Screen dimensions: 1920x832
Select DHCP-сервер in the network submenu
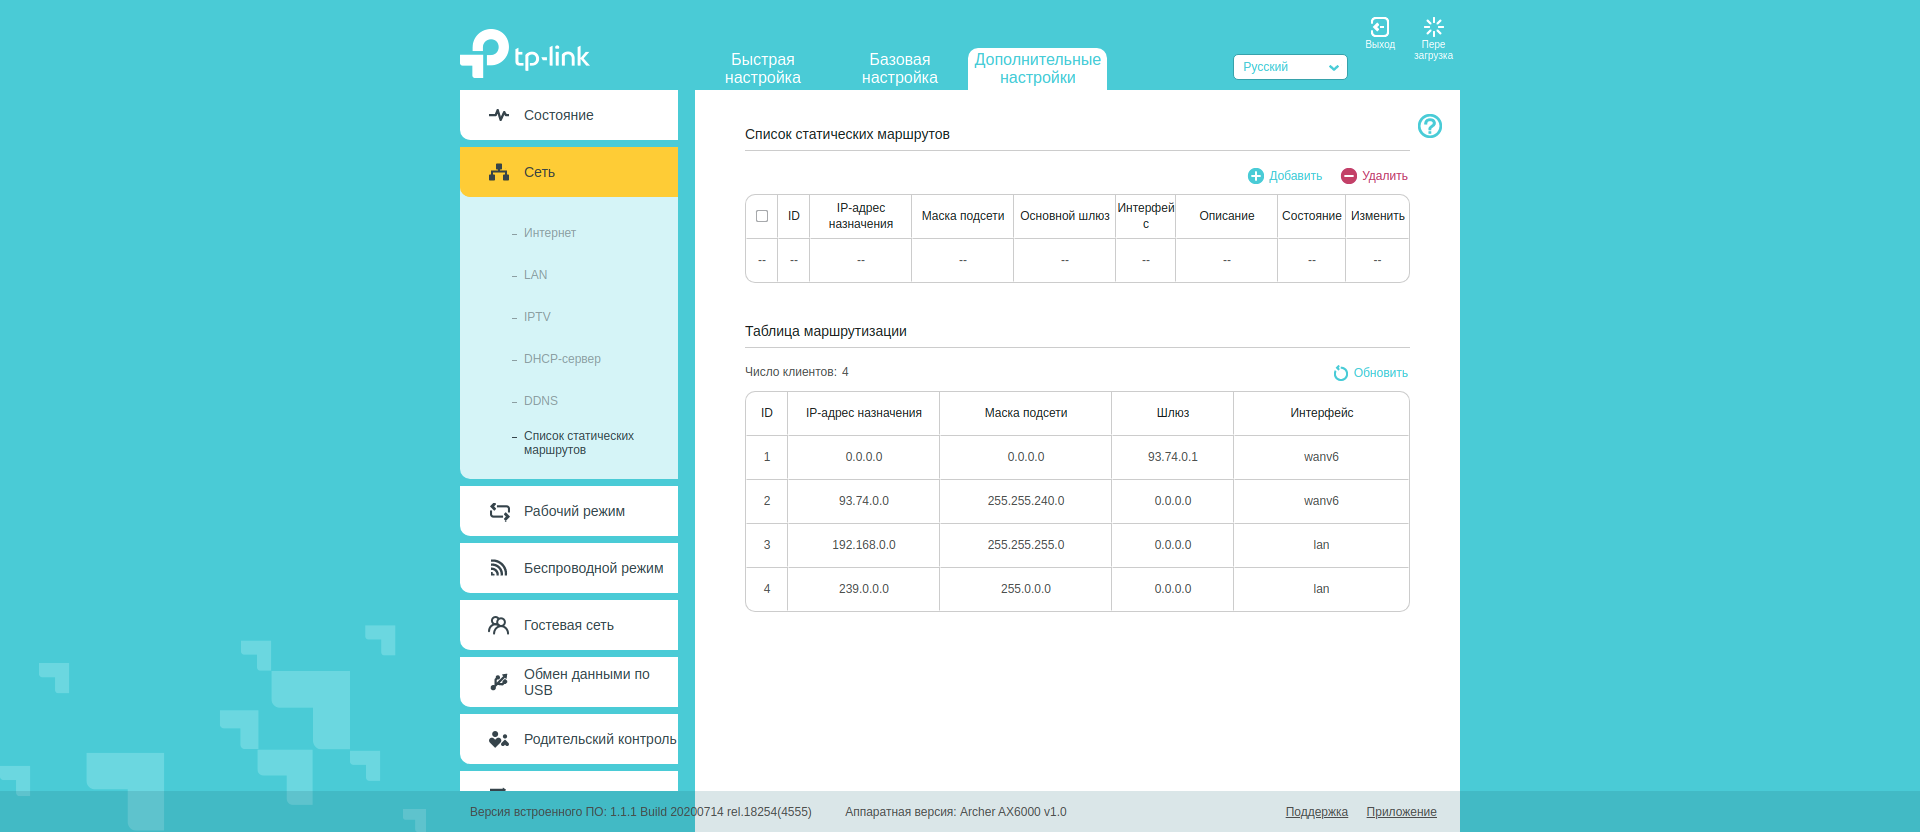(562, 359)
